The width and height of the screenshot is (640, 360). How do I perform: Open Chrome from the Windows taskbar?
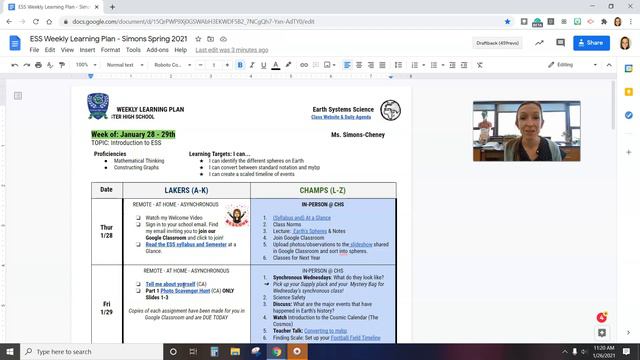(277, 351)
